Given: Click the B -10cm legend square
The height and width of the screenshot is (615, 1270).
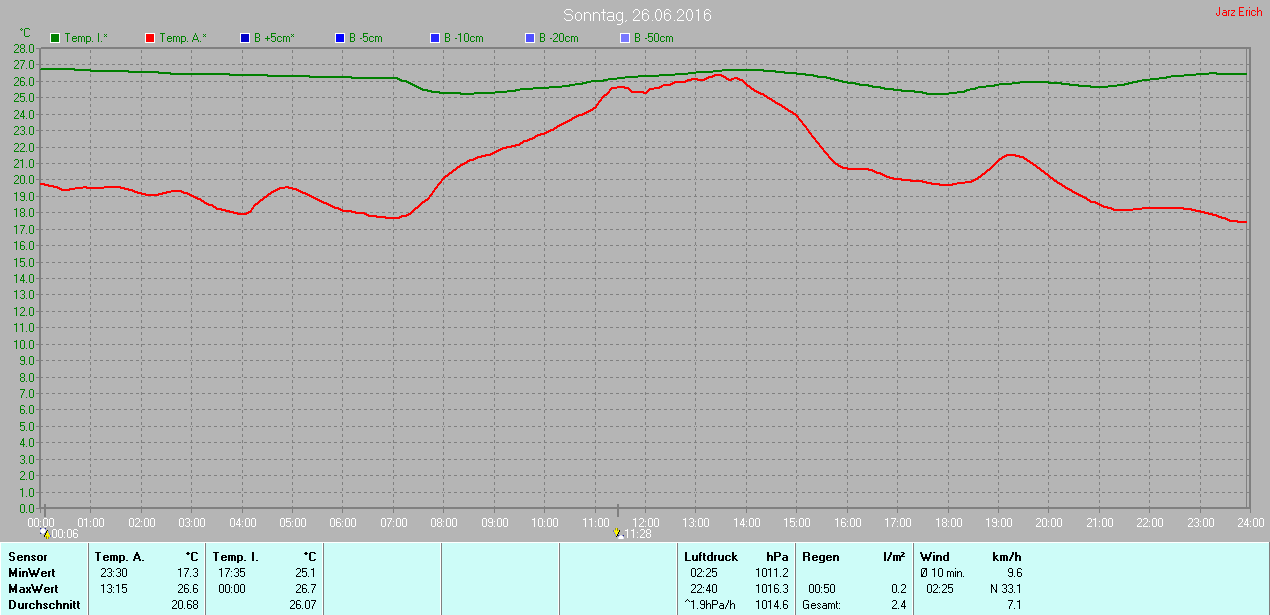Looking at the screenshot, I should tap(435, 38).
